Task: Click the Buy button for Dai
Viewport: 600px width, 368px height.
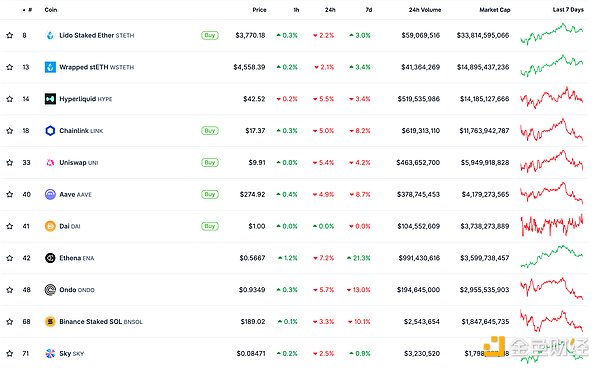Action: coord(210,226)
